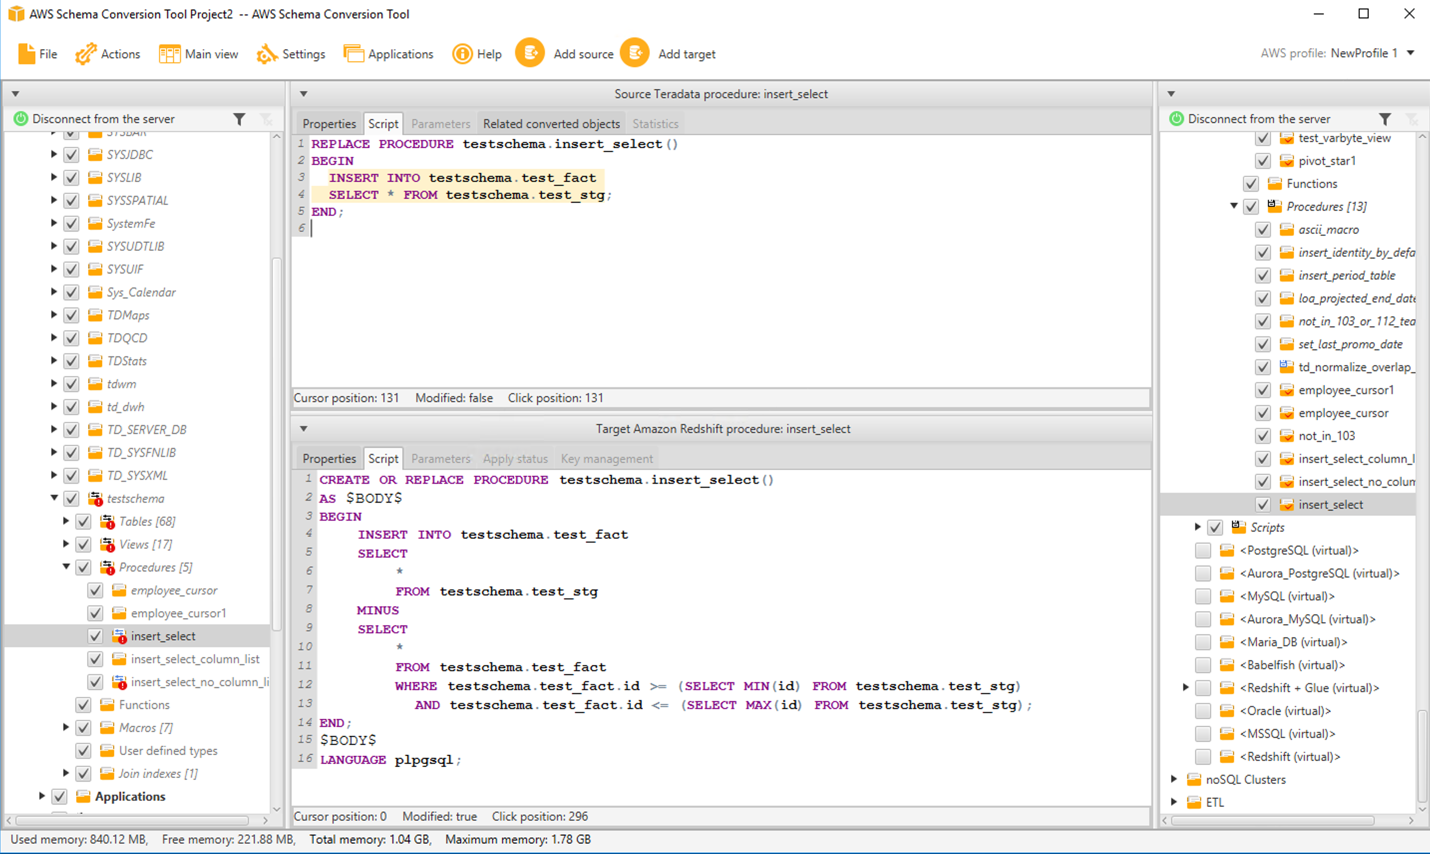Click Disconnect from the server on left

102,119
